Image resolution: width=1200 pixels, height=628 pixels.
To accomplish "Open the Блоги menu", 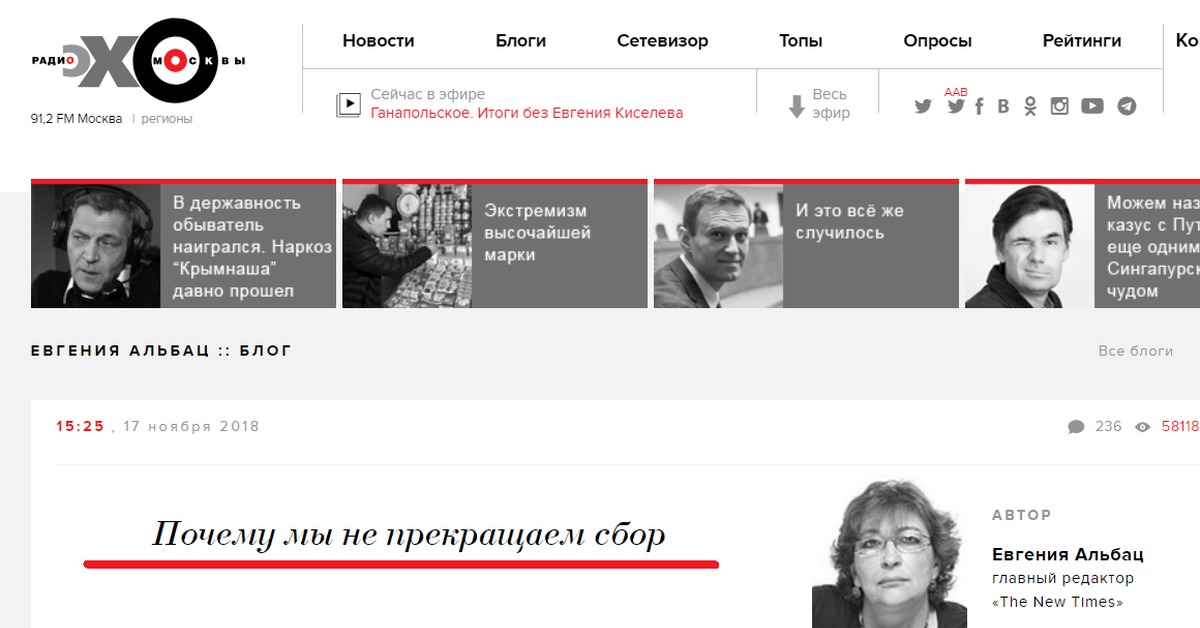I will pos(521,41).
